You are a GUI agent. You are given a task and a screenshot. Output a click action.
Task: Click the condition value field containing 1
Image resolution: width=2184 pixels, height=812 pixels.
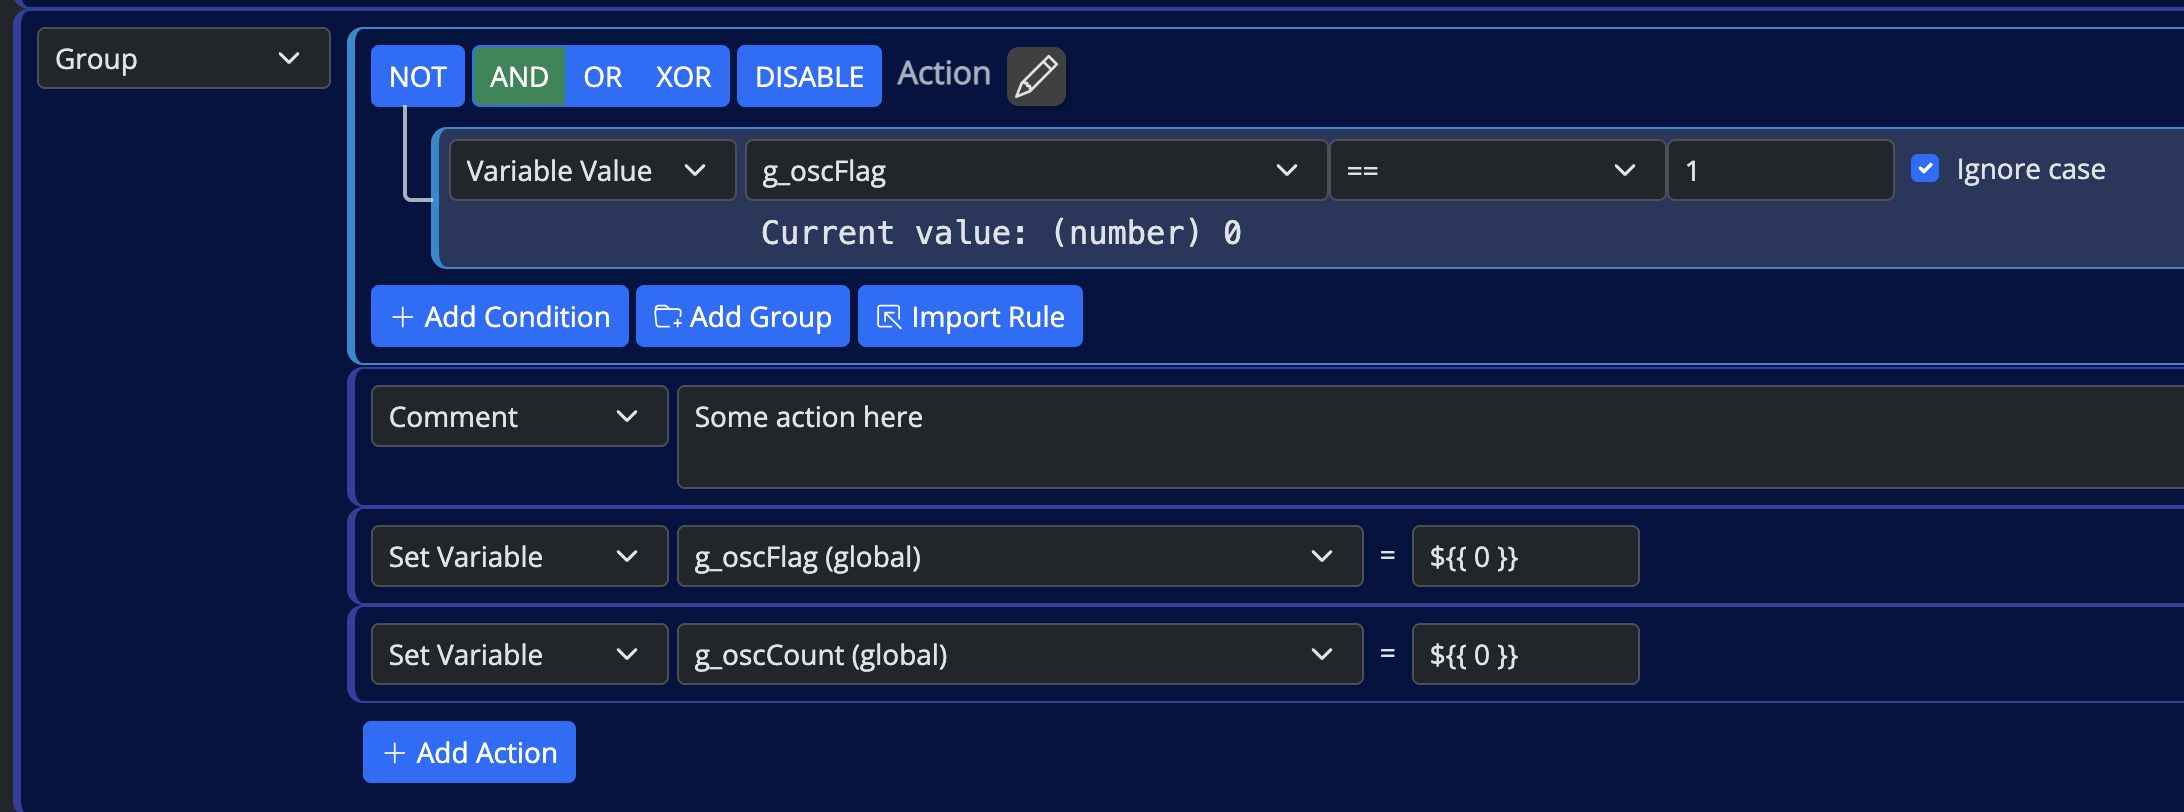coord(1780,171)
